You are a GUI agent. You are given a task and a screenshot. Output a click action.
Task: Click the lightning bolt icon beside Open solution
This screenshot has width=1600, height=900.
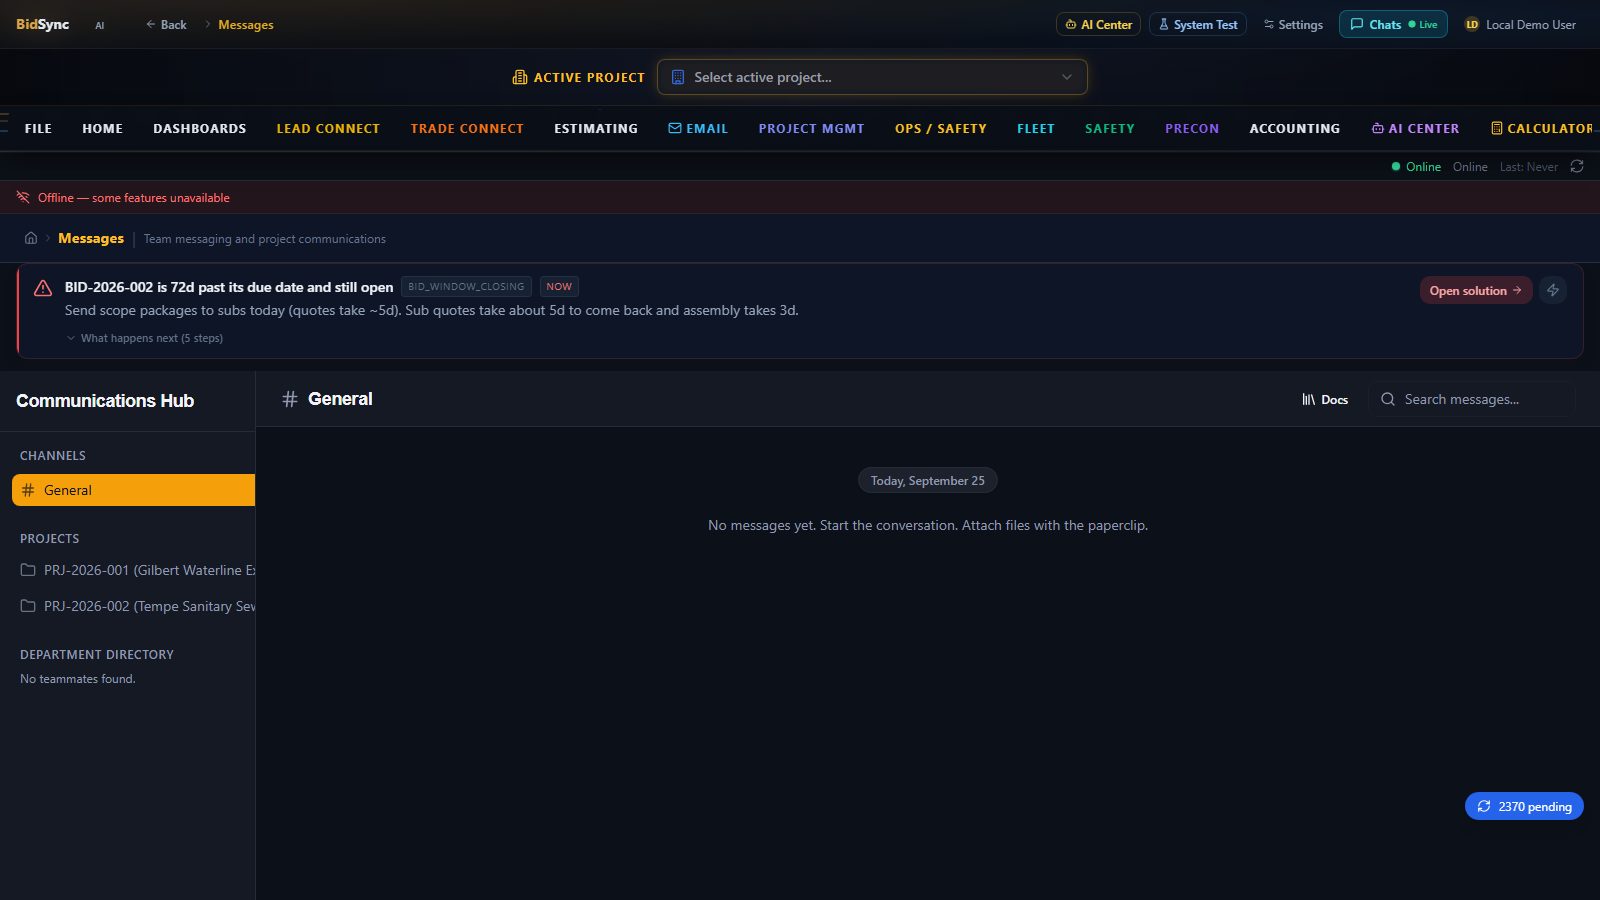coord(1553,290)
